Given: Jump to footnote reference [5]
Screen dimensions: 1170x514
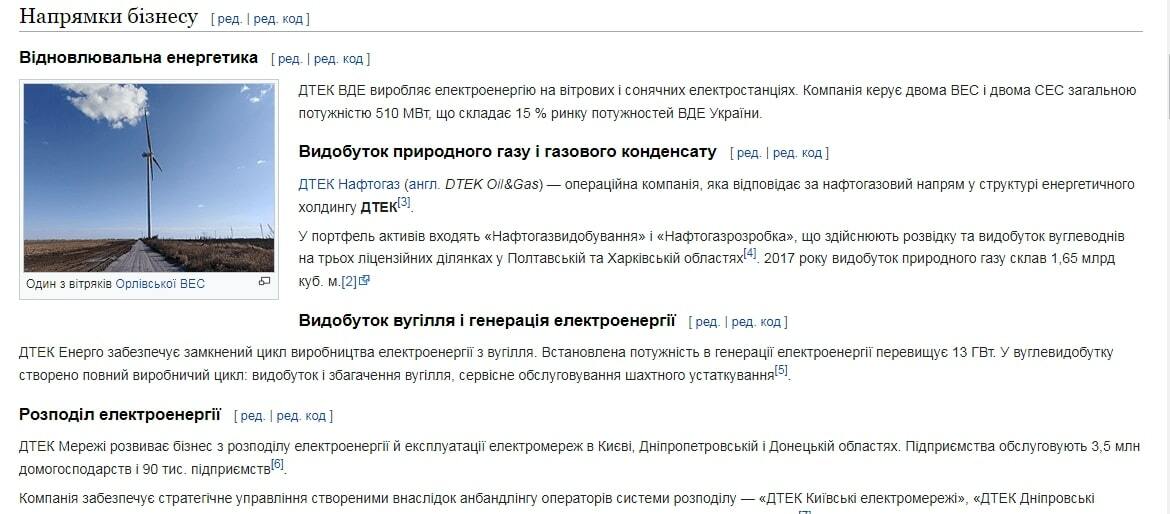Looking at the screenshot, I should 780,370.
